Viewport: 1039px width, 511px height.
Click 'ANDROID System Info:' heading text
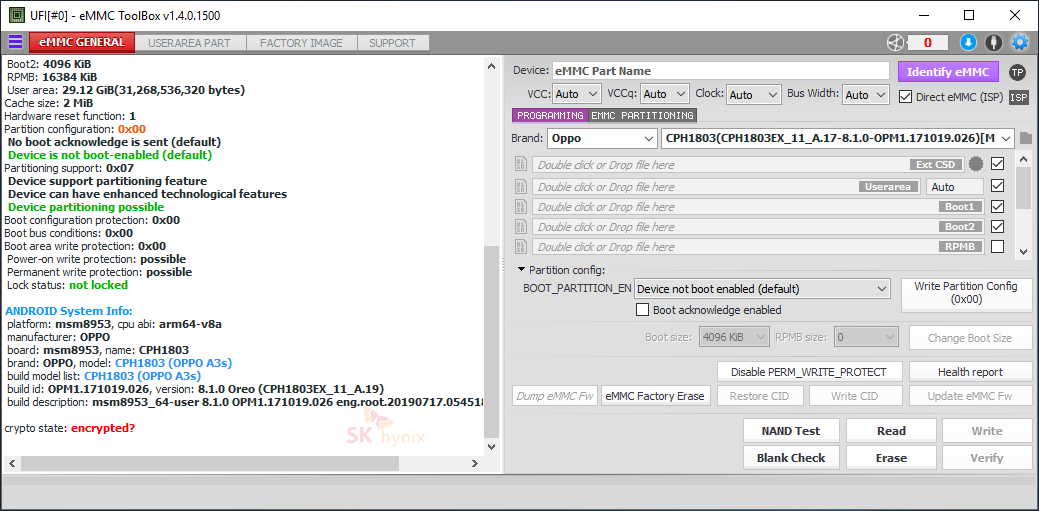[x=69, y=311]
